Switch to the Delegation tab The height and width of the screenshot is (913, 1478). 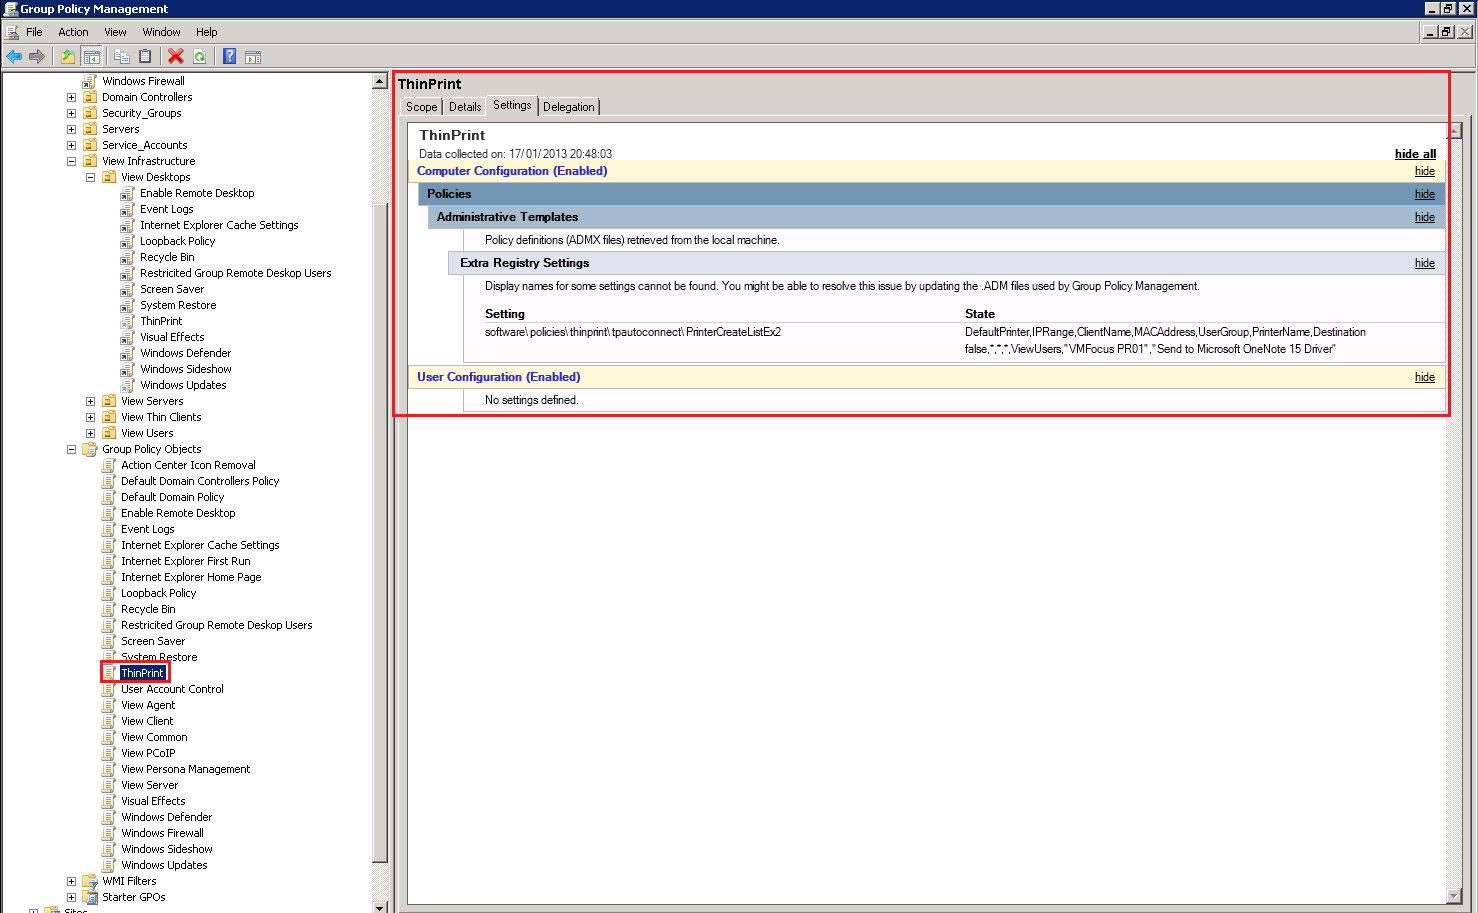(568, 107)
